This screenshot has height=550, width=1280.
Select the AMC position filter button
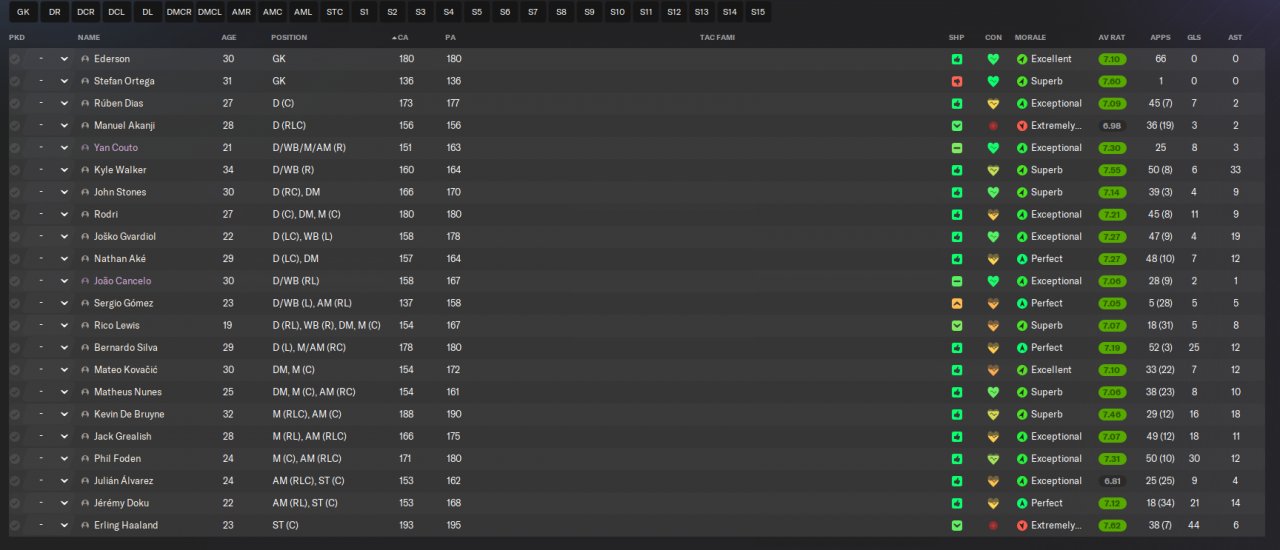tap(272, 12)
